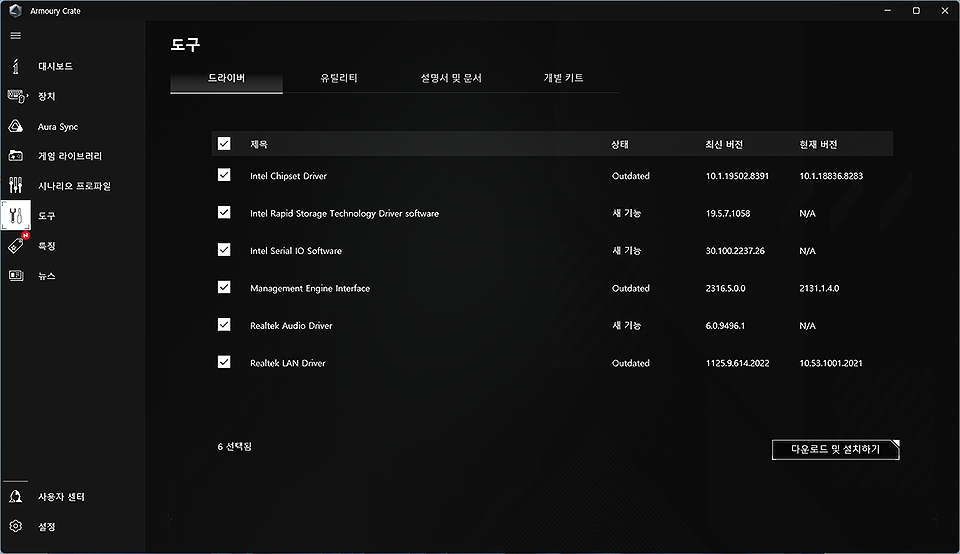This screenshot has width=960, height=554.
Task: Toggle the hamburger menu icon
Action: click(x=15, y=35)
